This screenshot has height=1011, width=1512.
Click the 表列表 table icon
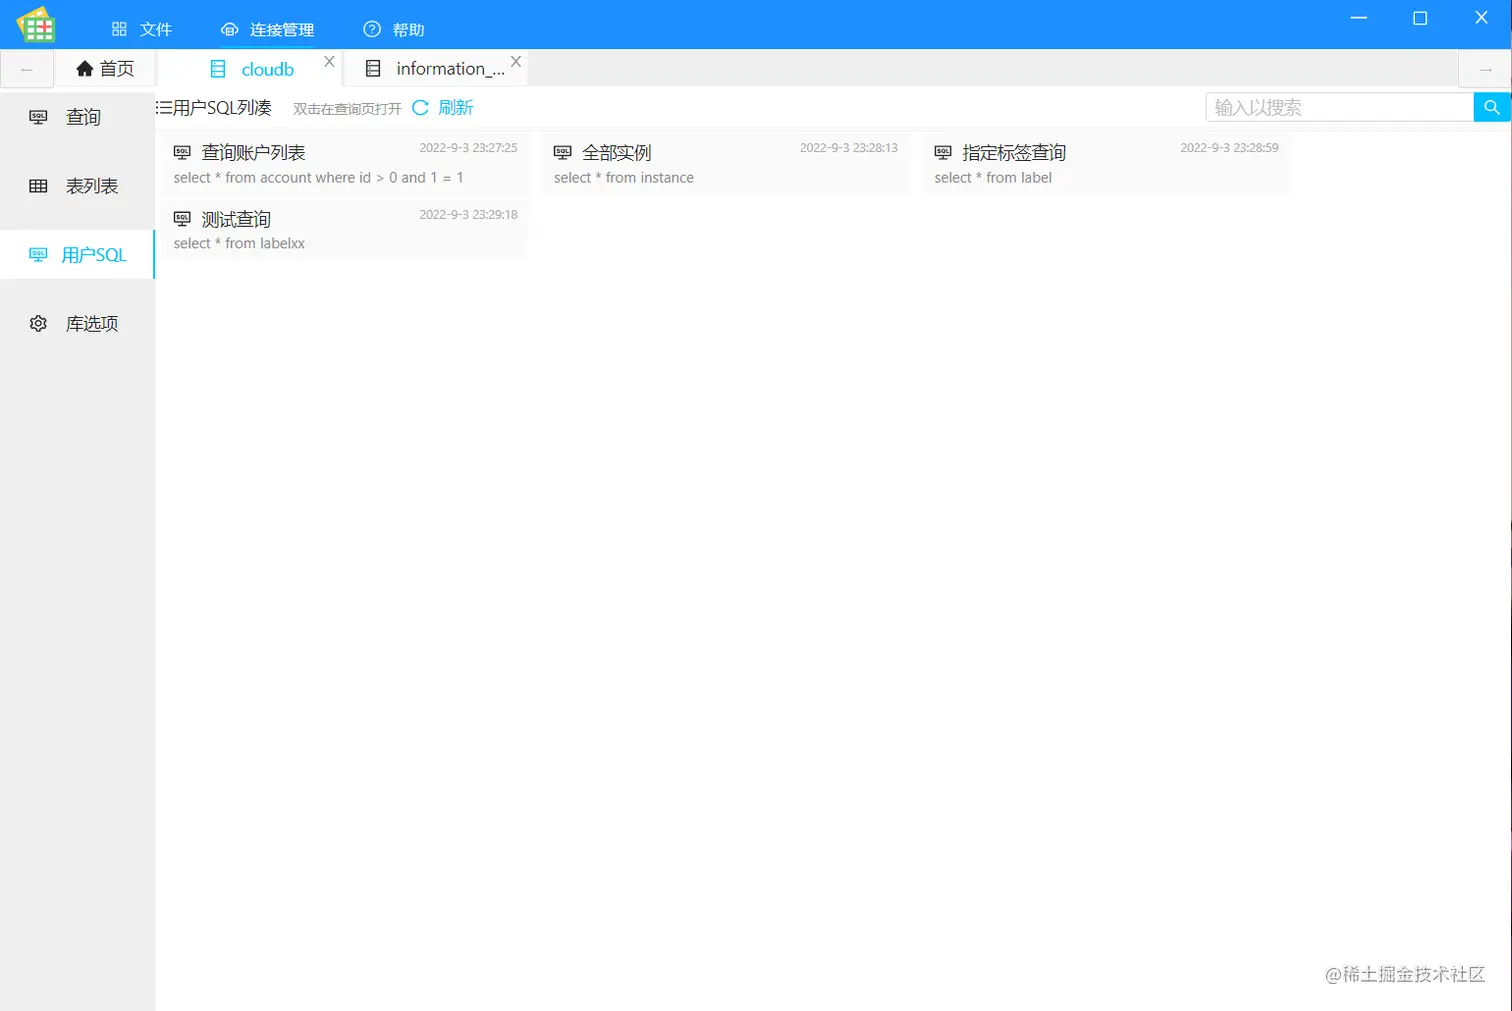point(38,186)
